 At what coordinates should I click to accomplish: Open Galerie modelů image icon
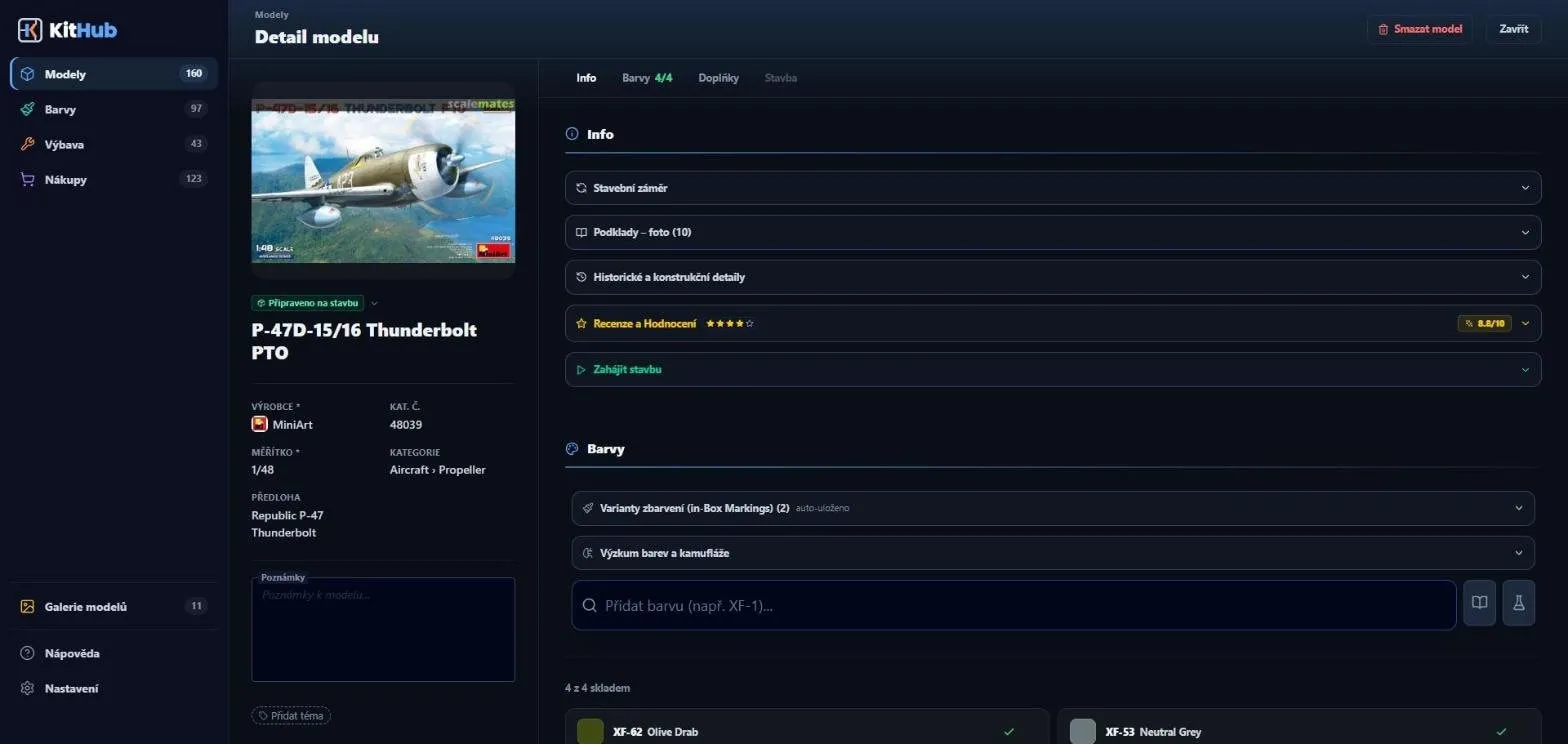tap(27, 606)
